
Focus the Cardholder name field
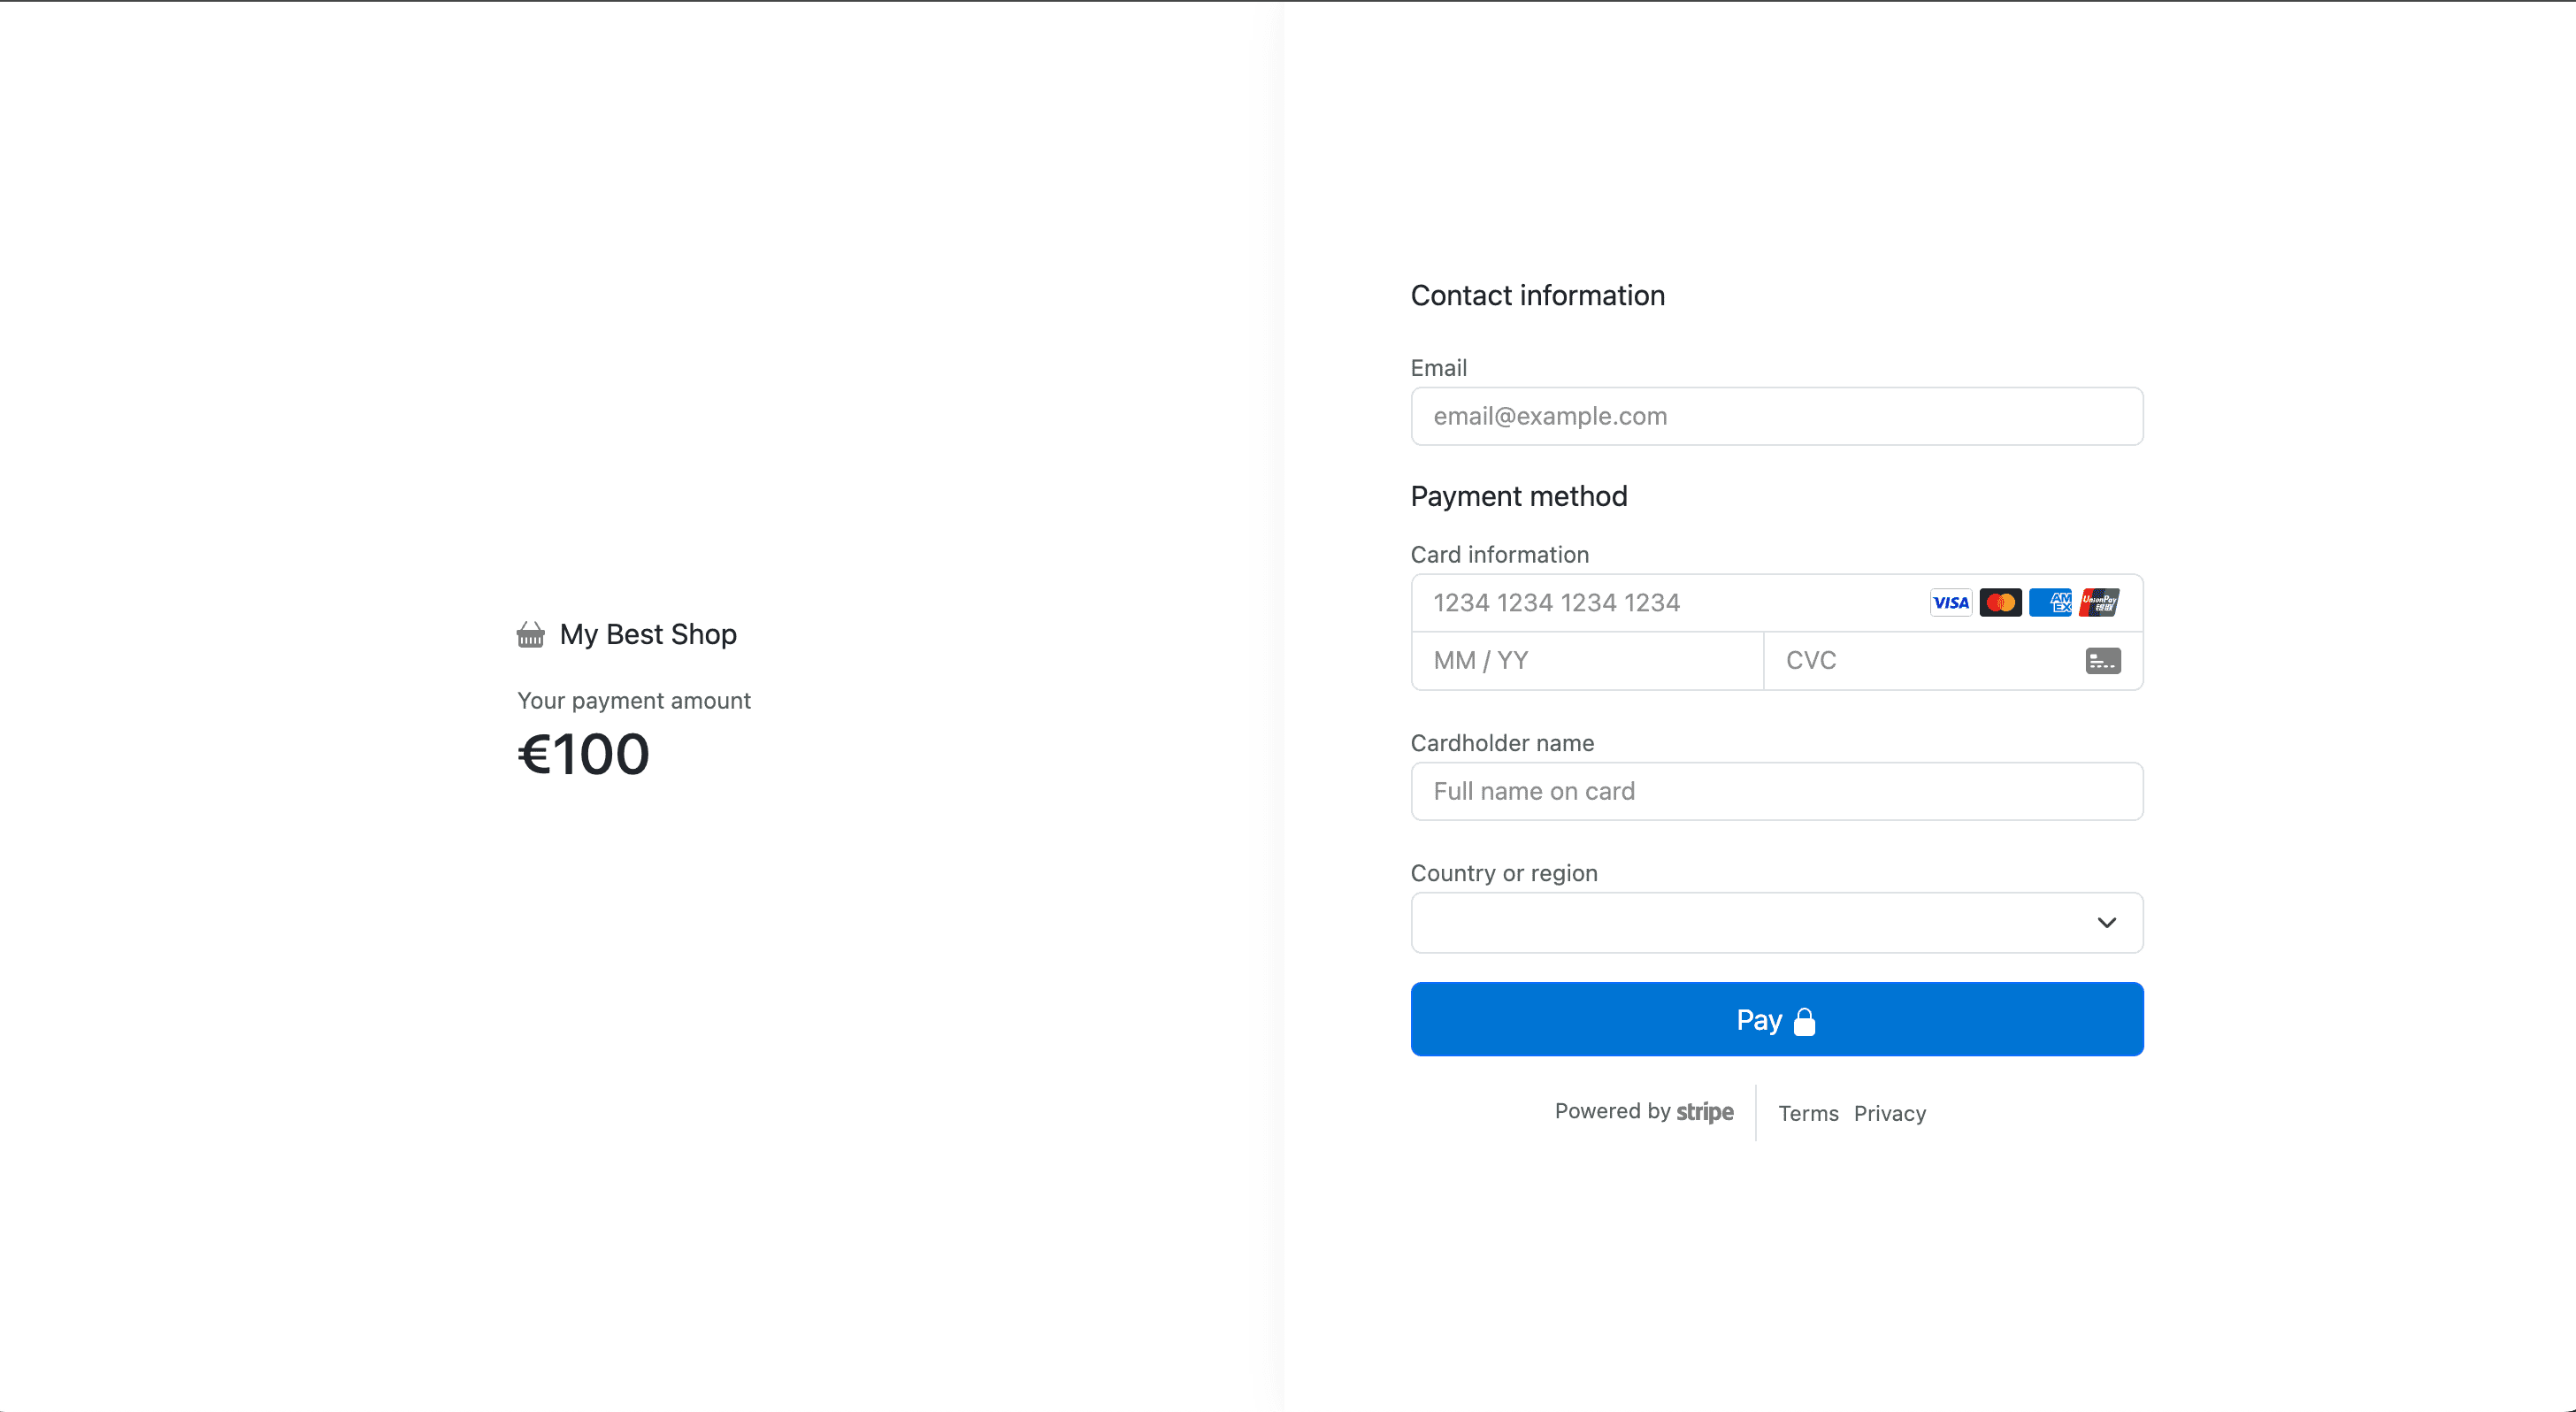point(1777,791)
